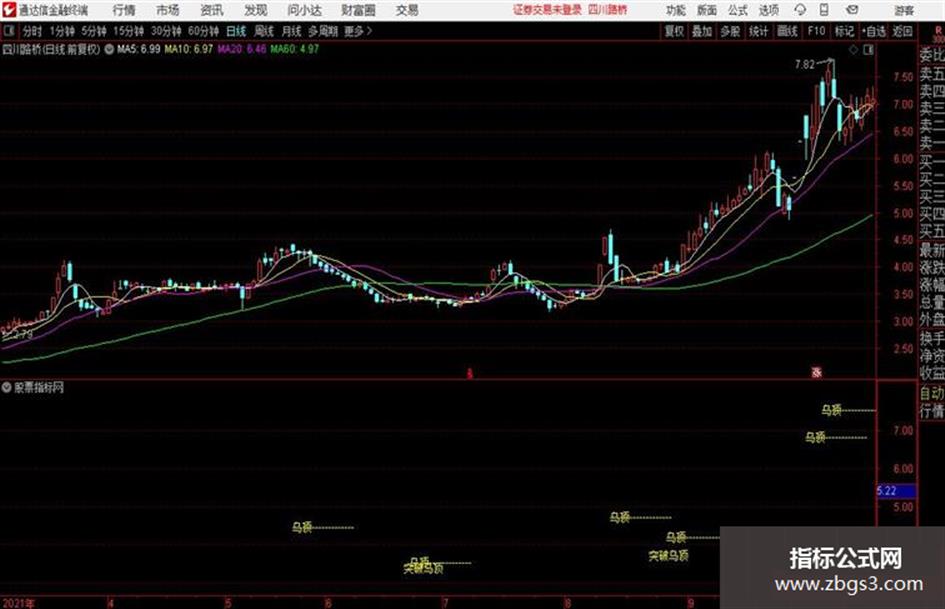Click the blue 5.22 value marker on the axis
945x609 pixels.
896,491
